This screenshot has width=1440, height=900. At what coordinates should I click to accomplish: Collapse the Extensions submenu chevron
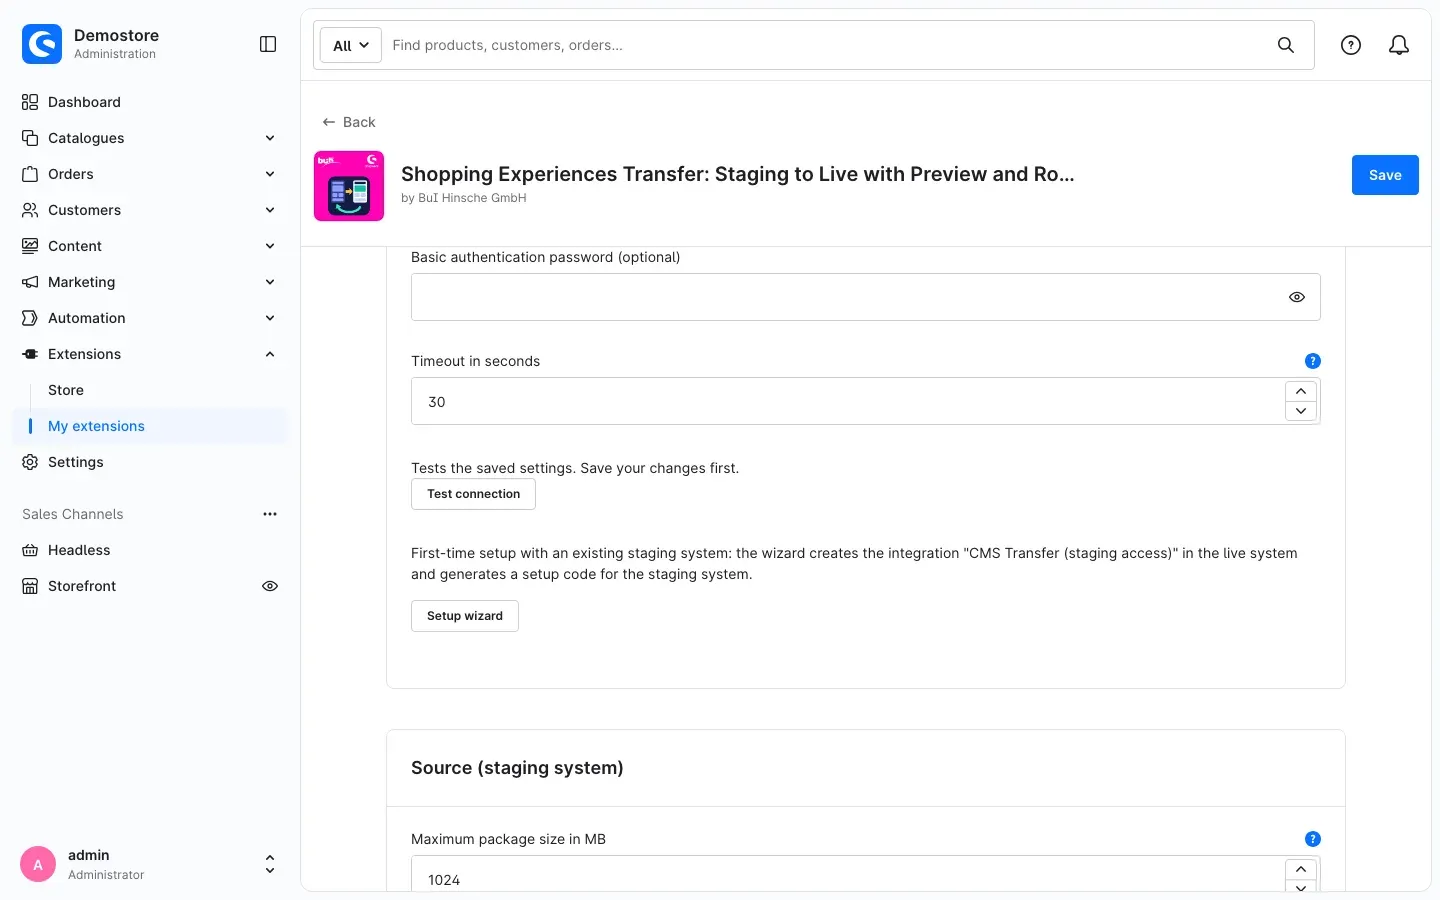coord(270,354)
